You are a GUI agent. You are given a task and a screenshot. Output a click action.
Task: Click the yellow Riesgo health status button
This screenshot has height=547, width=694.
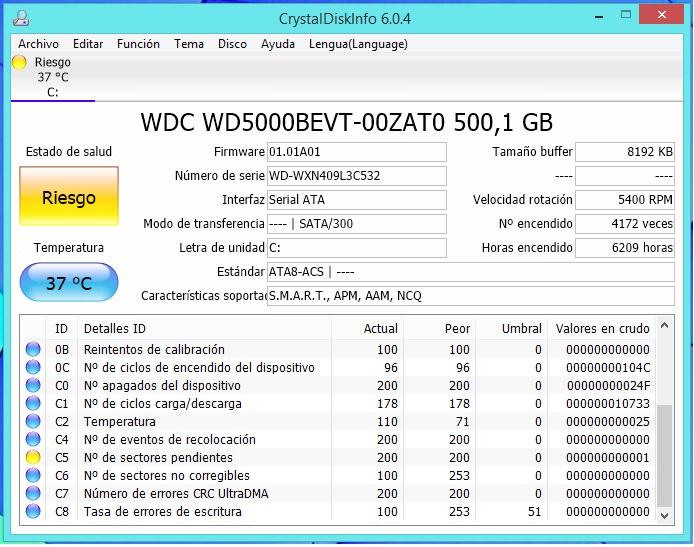(69, 196)
